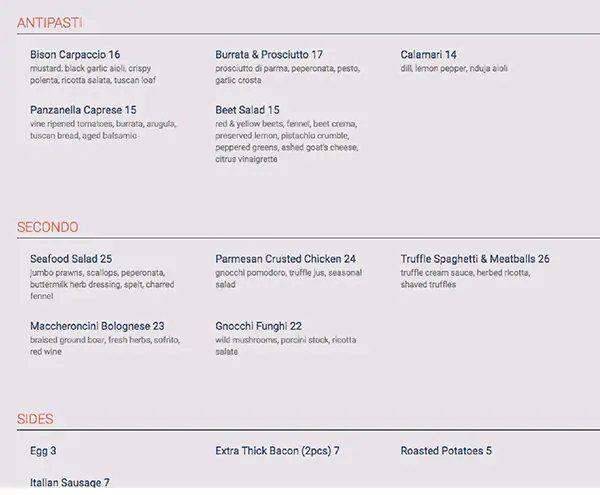Choose Extra Thick Bacon (2pcs) 7

277,451
